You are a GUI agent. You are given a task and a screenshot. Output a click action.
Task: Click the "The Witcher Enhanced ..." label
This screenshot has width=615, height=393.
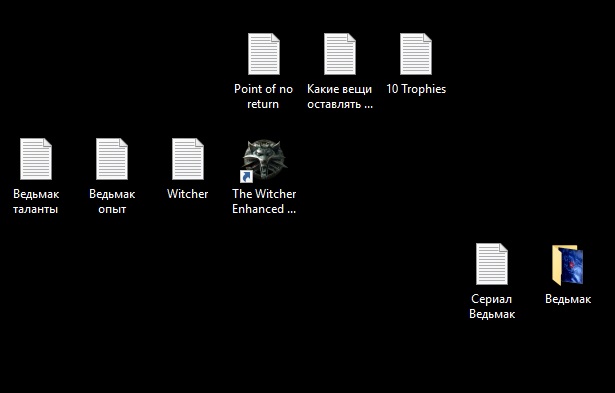[x=264, y=202]
